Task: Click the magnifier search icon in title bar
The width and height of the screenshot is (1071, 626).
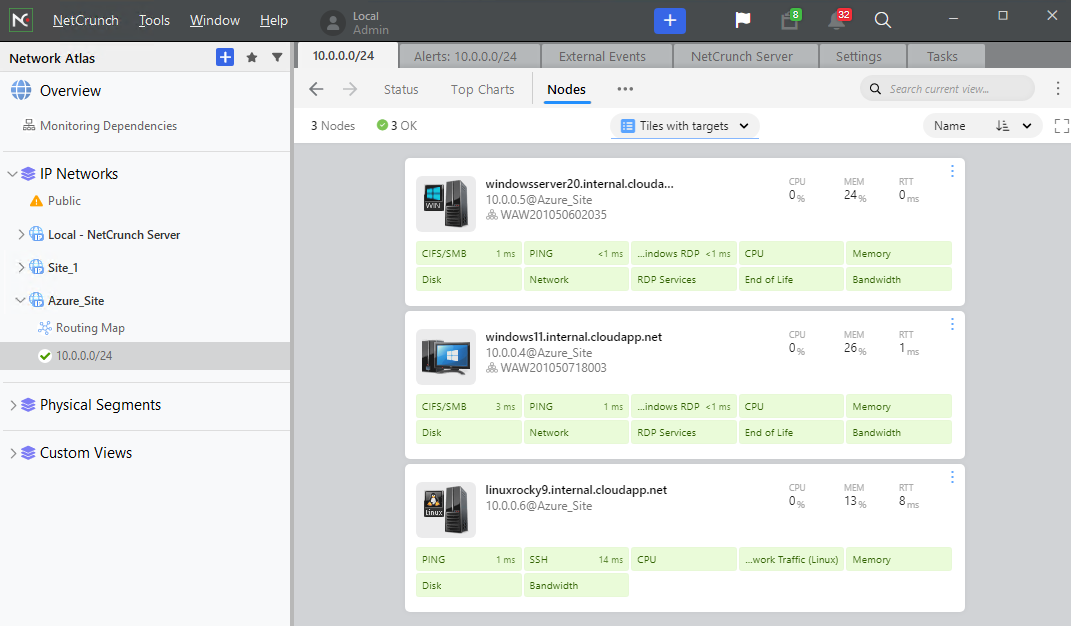Action: [x=882, y=21]
